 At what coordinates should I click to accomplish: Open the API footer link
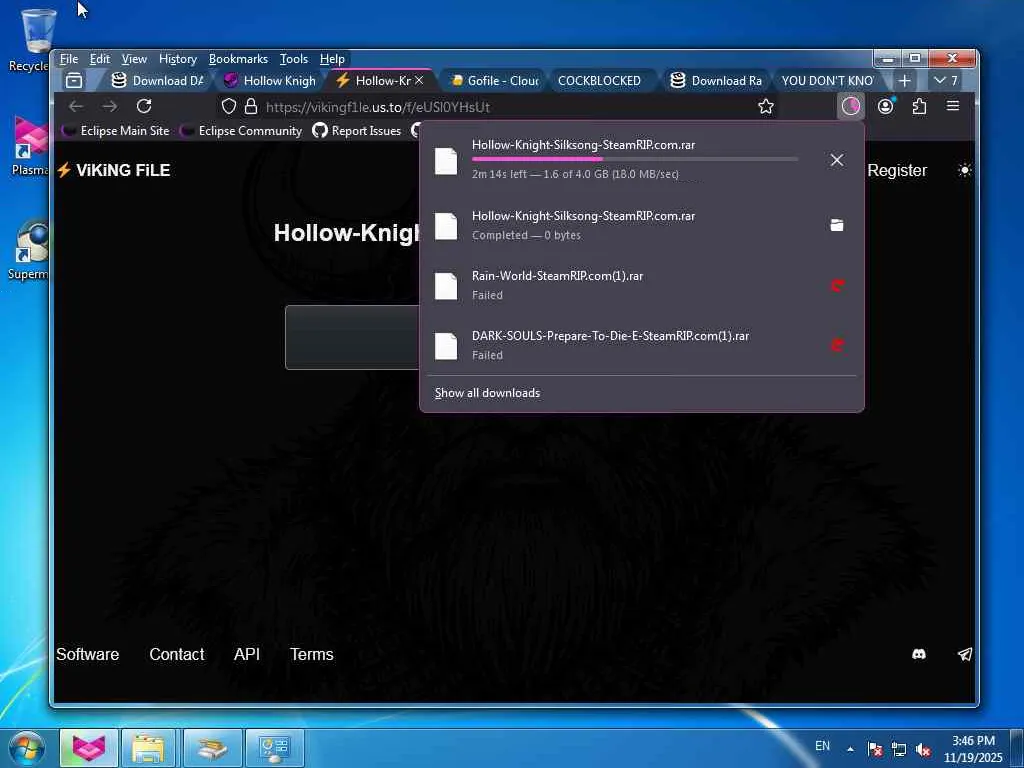(247, 654)
